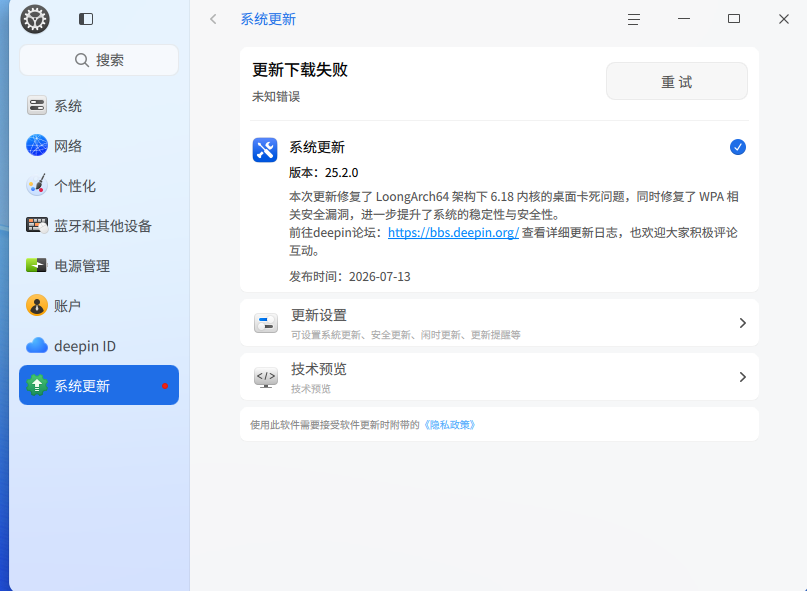
Task: Open the 电源管理 settings label
Action: pyautogui.click(x=82, y=266)
